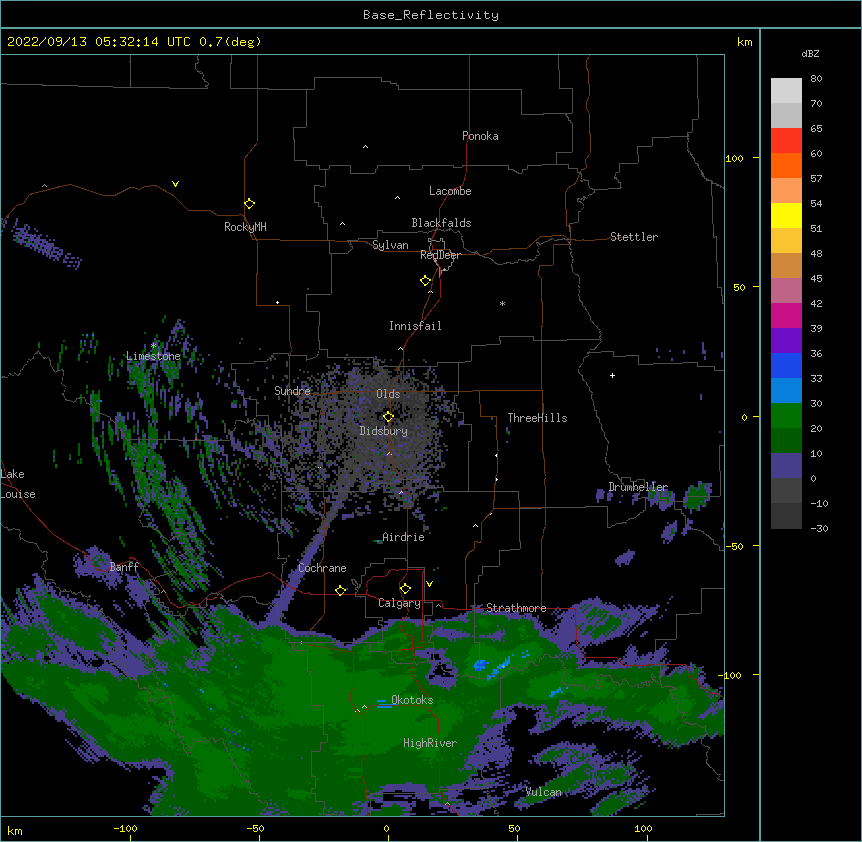Click the Olds town label
Image resolution: width=862 pixels, height=842 pixels.
point(388,394)
